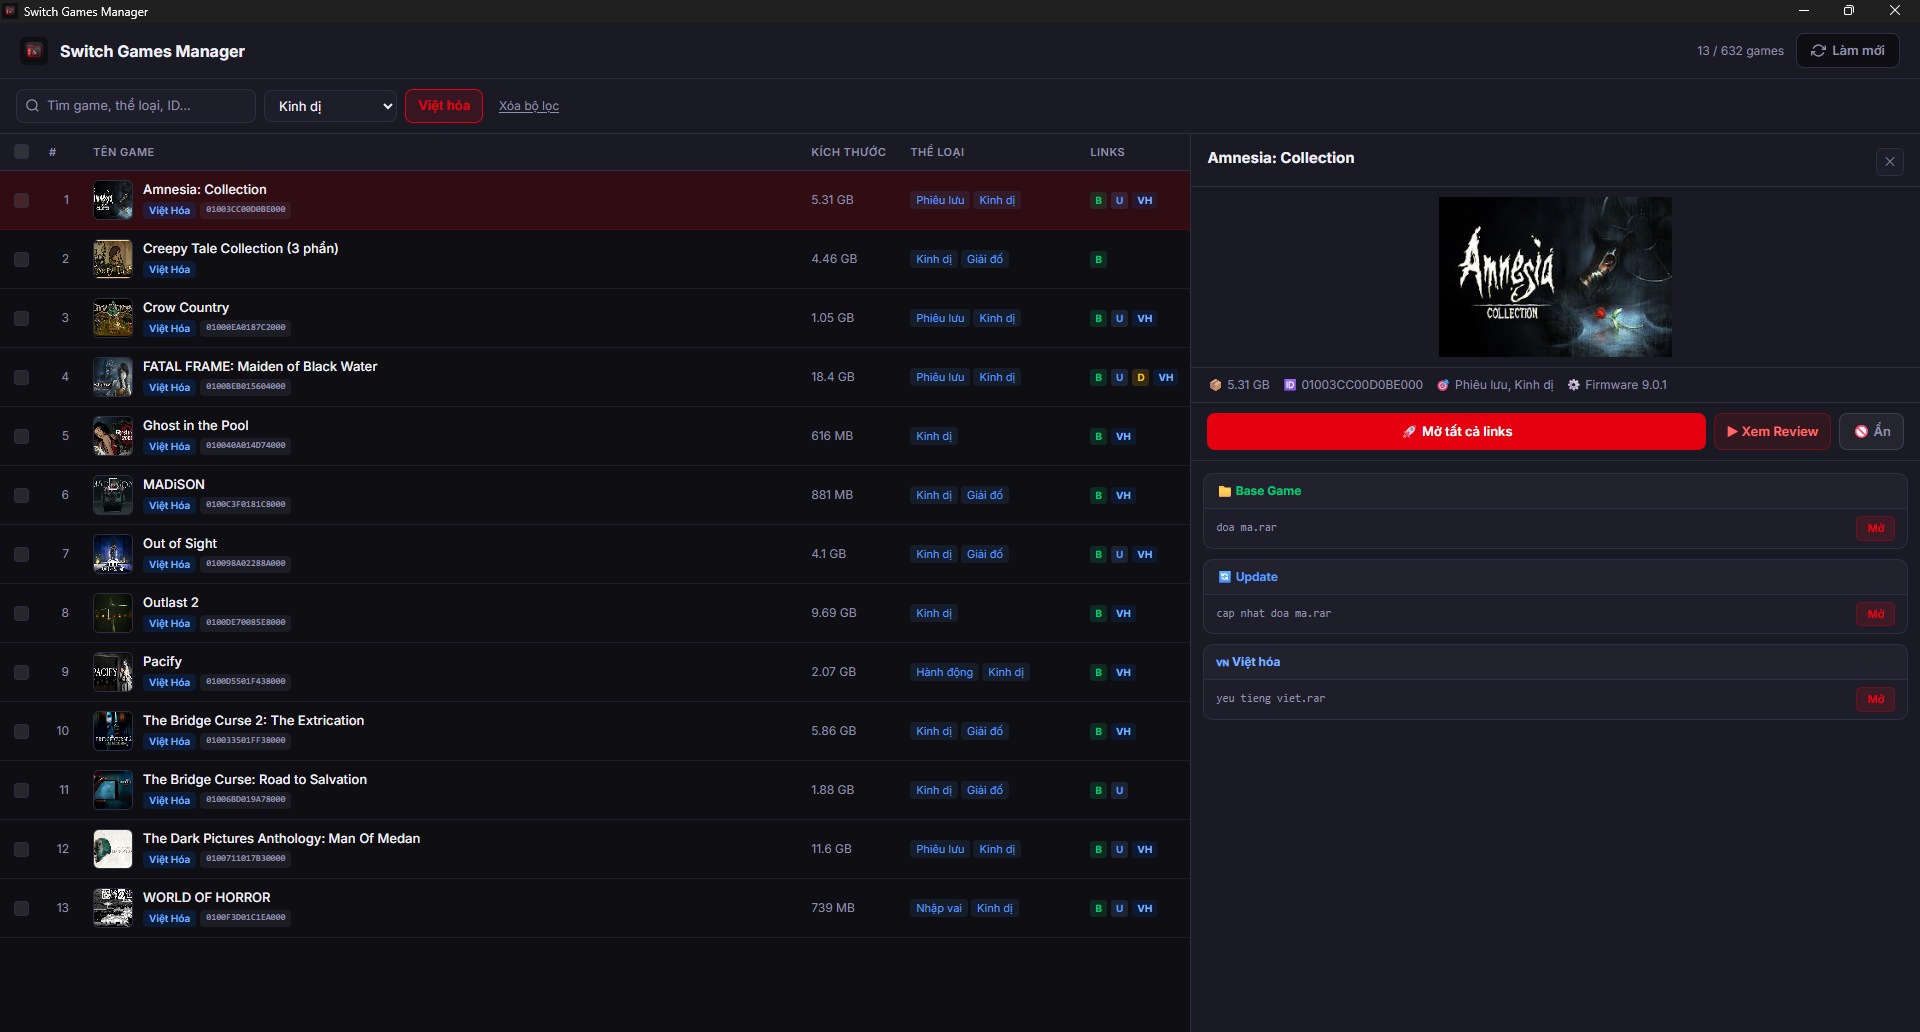Viewport: 1920px width, 1032px height.
Task: Click the Xóa bộ lọc link
Action: (x=529, y=106)
